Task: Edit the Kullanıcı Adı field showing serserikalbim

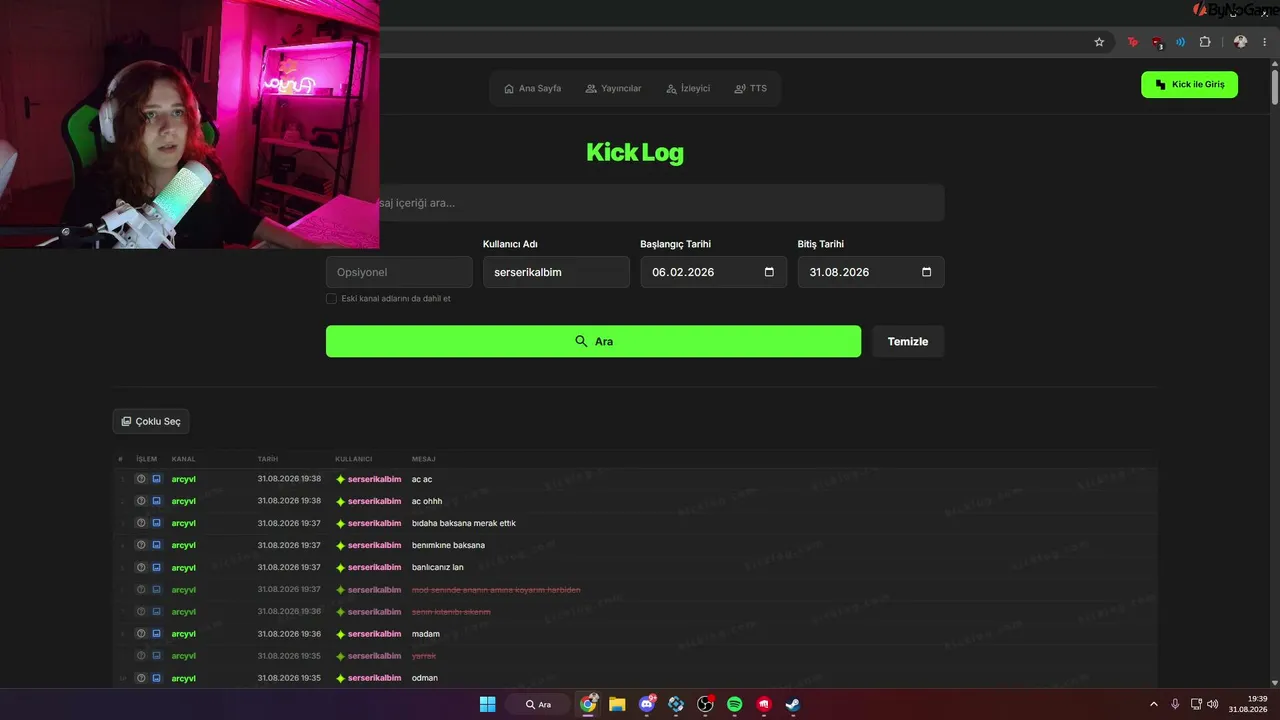Action: click(x=556, y=272)
